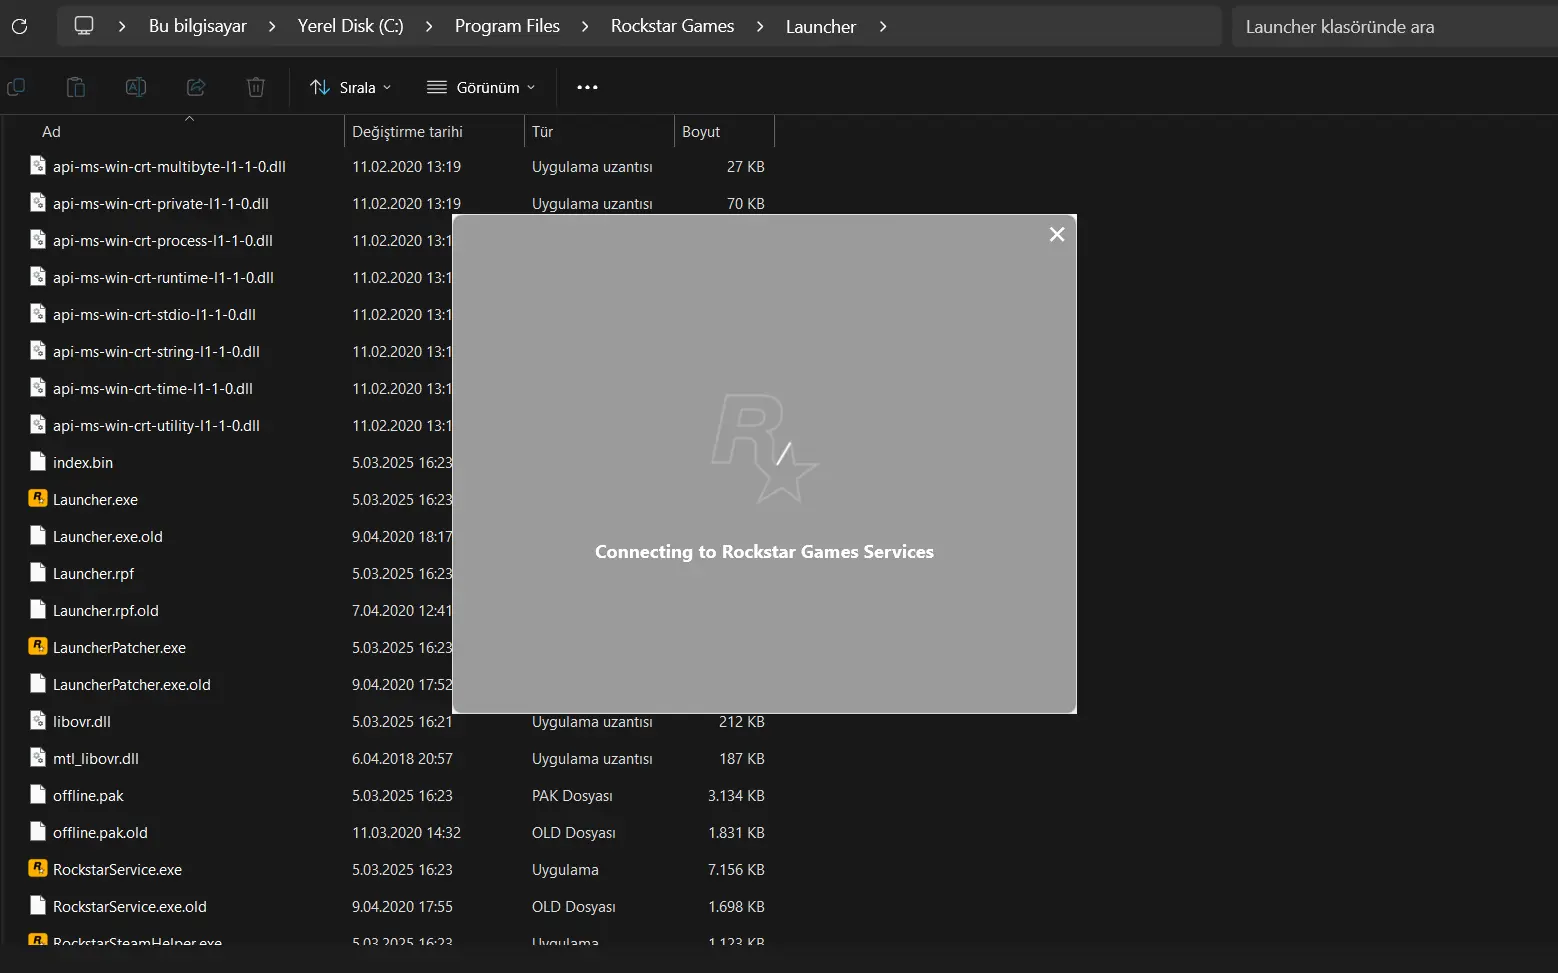Click the 187 KB size of mtl_libovr.dll
The width and height of the screenshot is (1558, 973).
coord(742,759)
